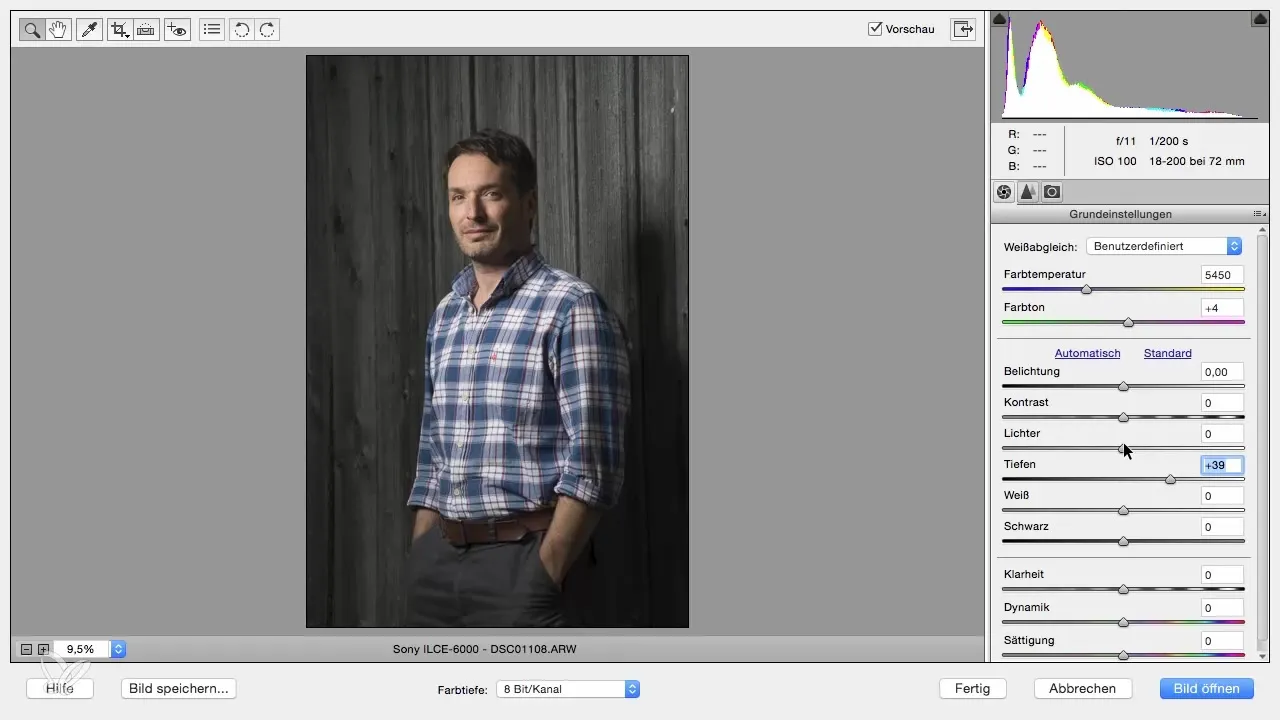Click the Bild öffnen button
Image resolution: width=1280 pixels, height=720 pixels.
[x=1206, y=688]
